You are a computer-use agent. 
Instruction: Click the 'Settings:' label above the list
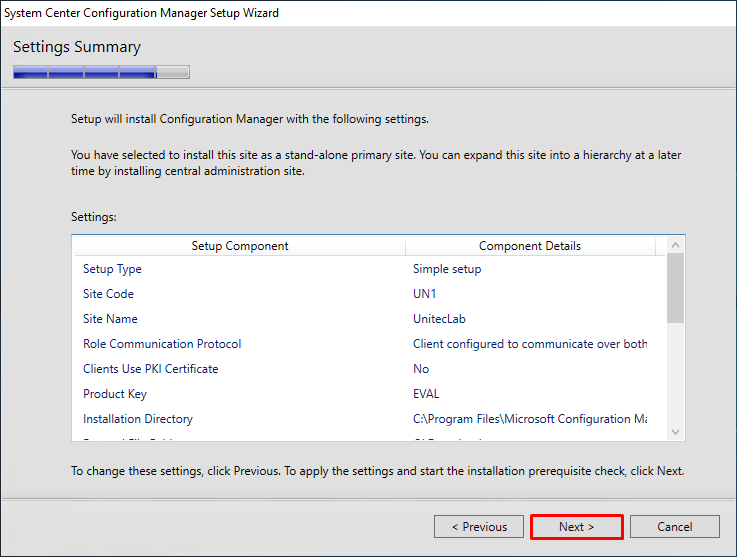[x=94, y=217]
